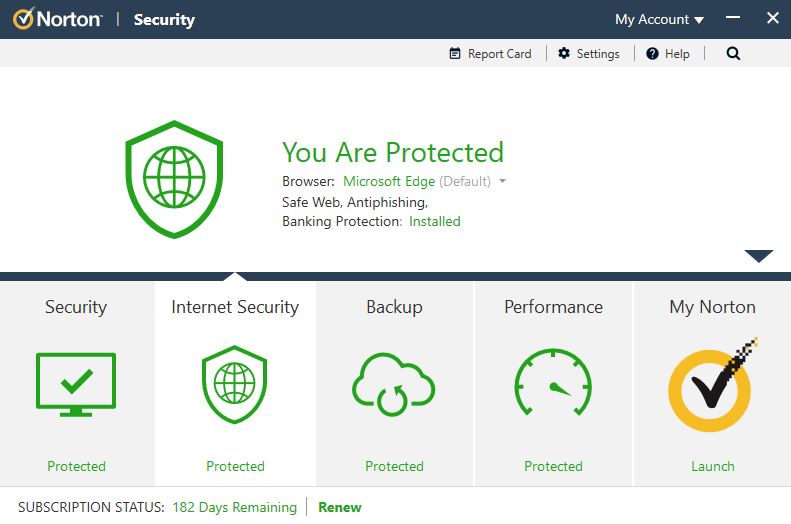This screenshot has width=791, height=524.
Task: Close the Norton Security window
Action: [772, 18]
